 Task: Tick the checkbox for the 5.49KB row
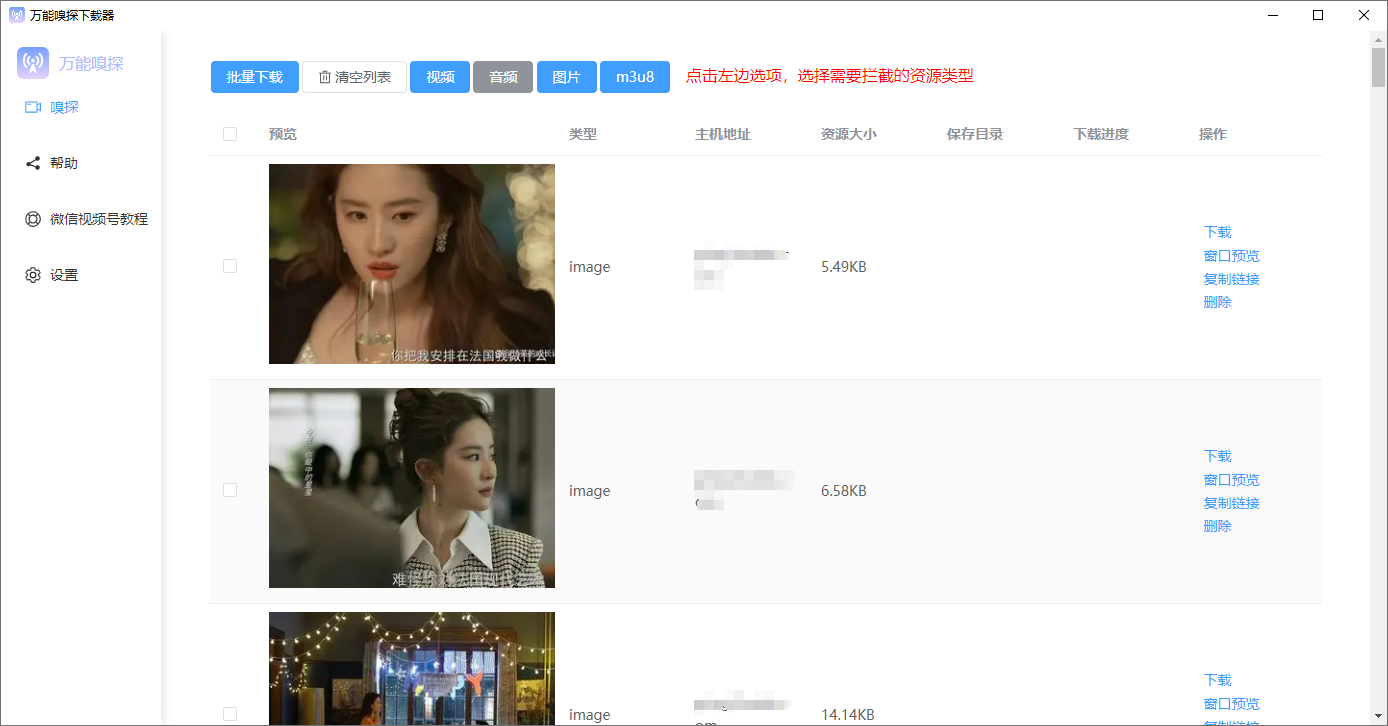[230, 266]
